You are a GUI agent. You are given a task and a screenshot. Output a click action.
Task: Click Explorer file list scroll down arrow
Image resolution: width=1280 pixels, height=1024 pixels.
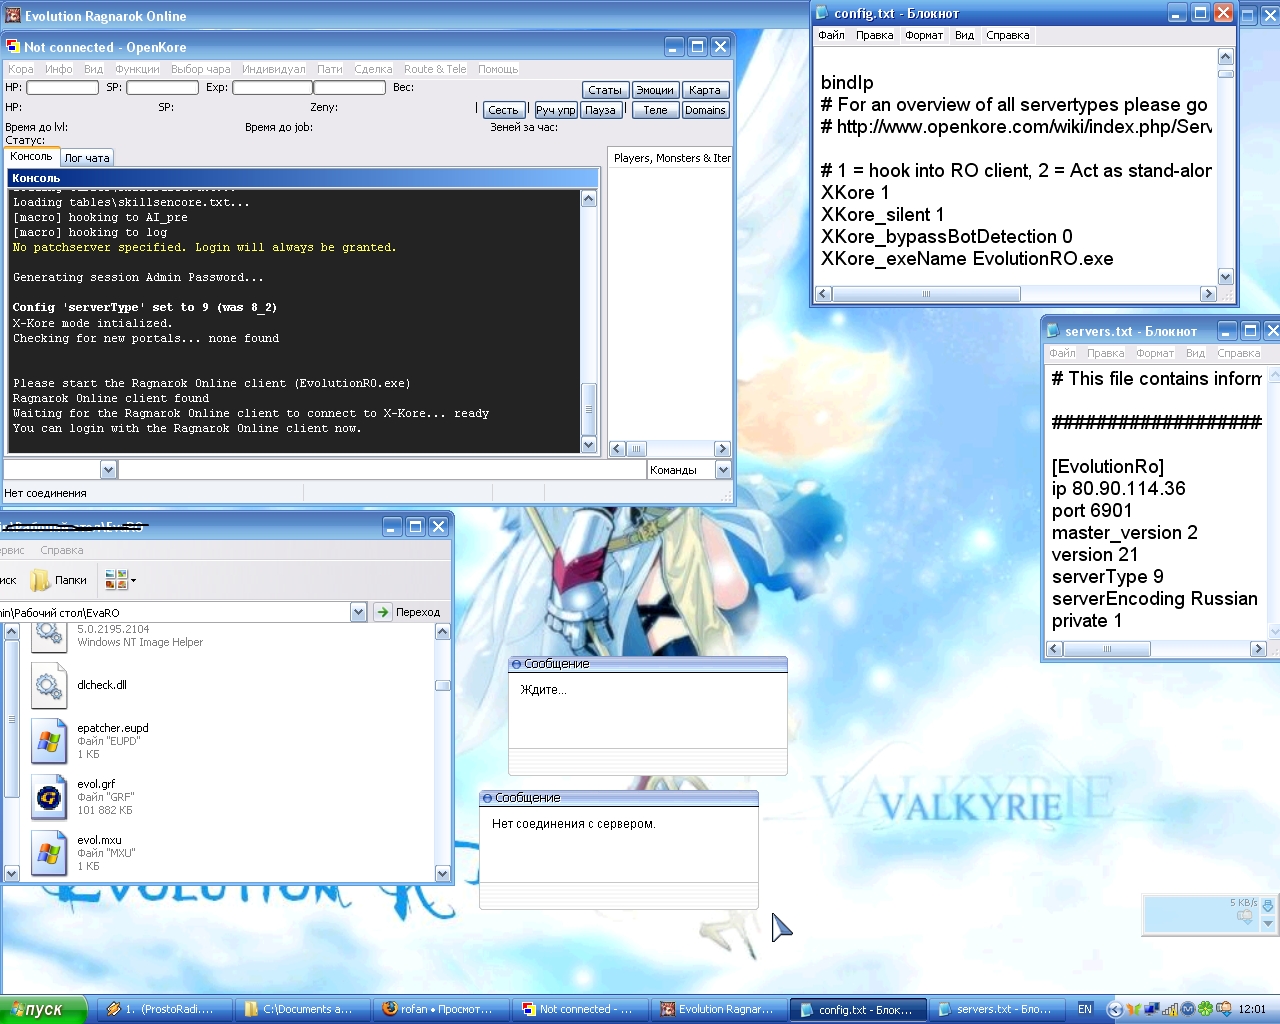443,873
